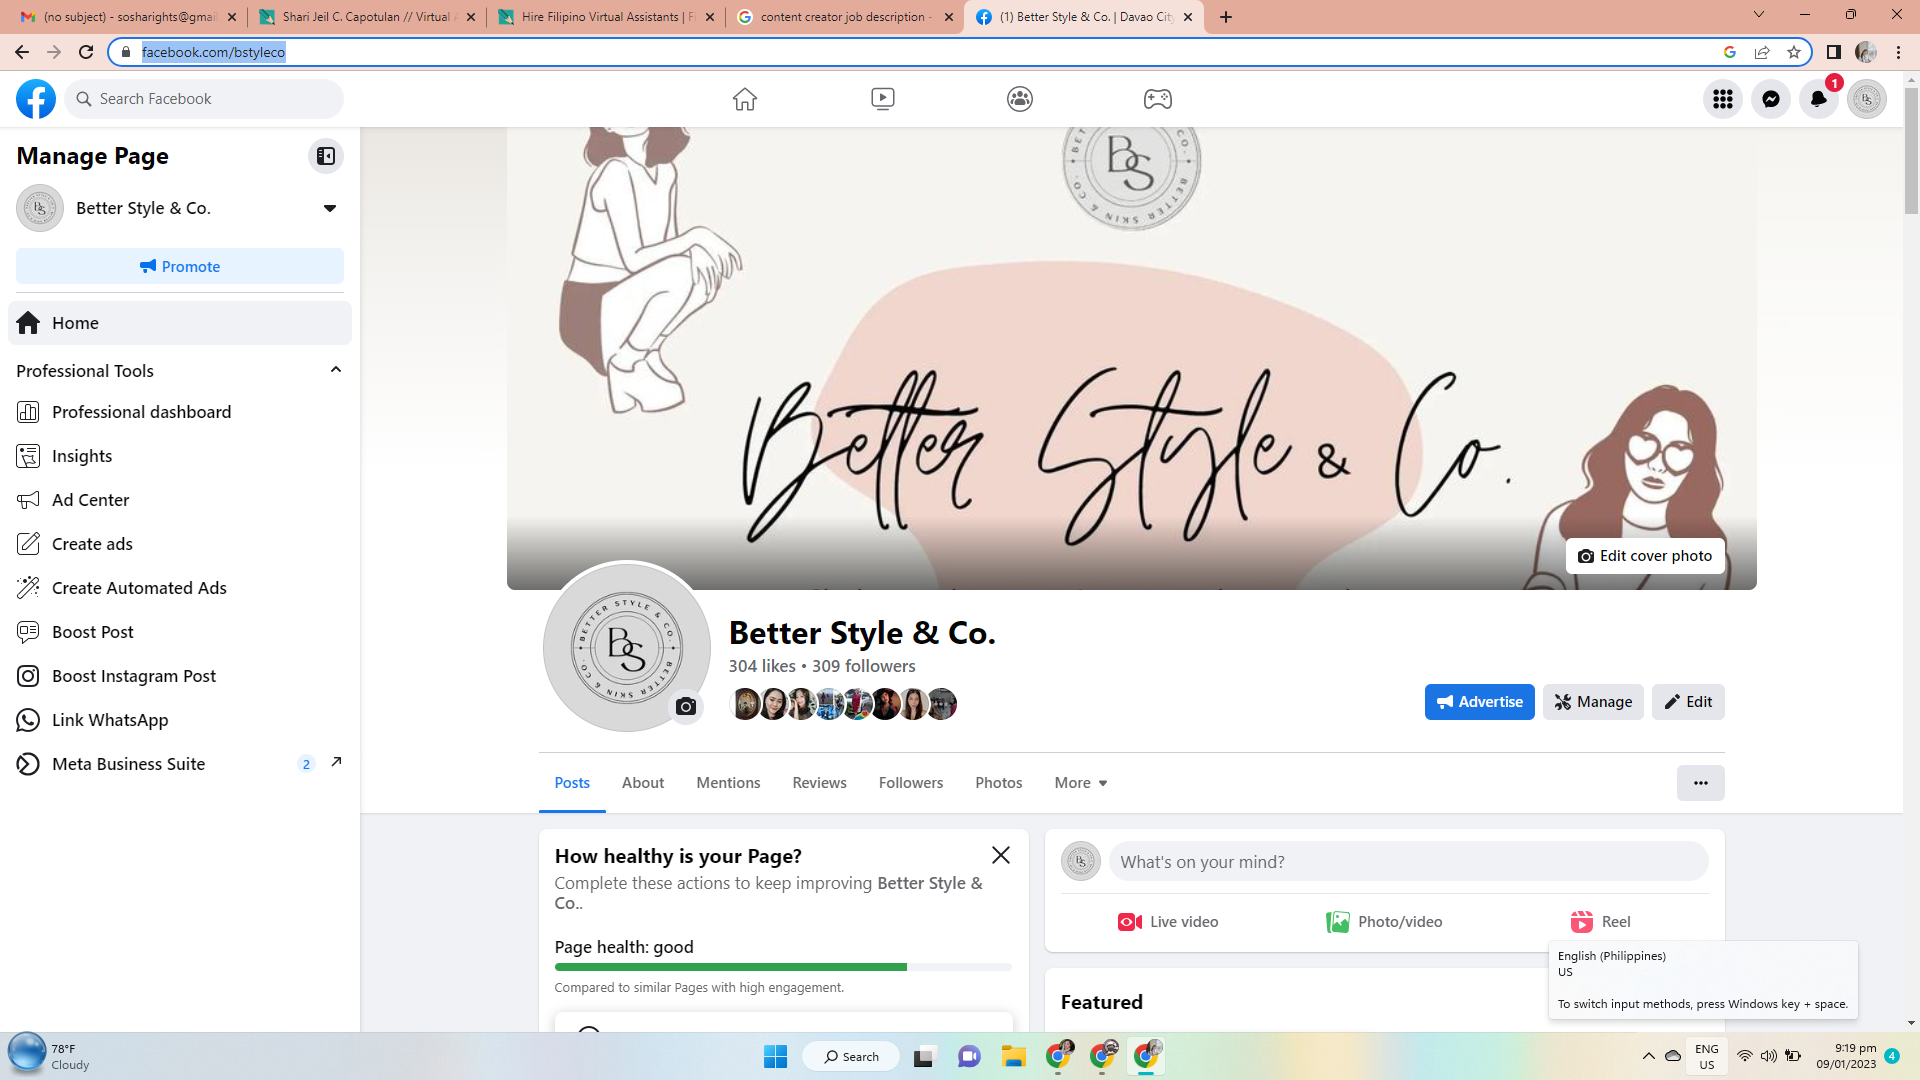This screenshot has width=1920, height=1080.
Task: Open the Gaming controller icon
Action: tap(1157, 99)
